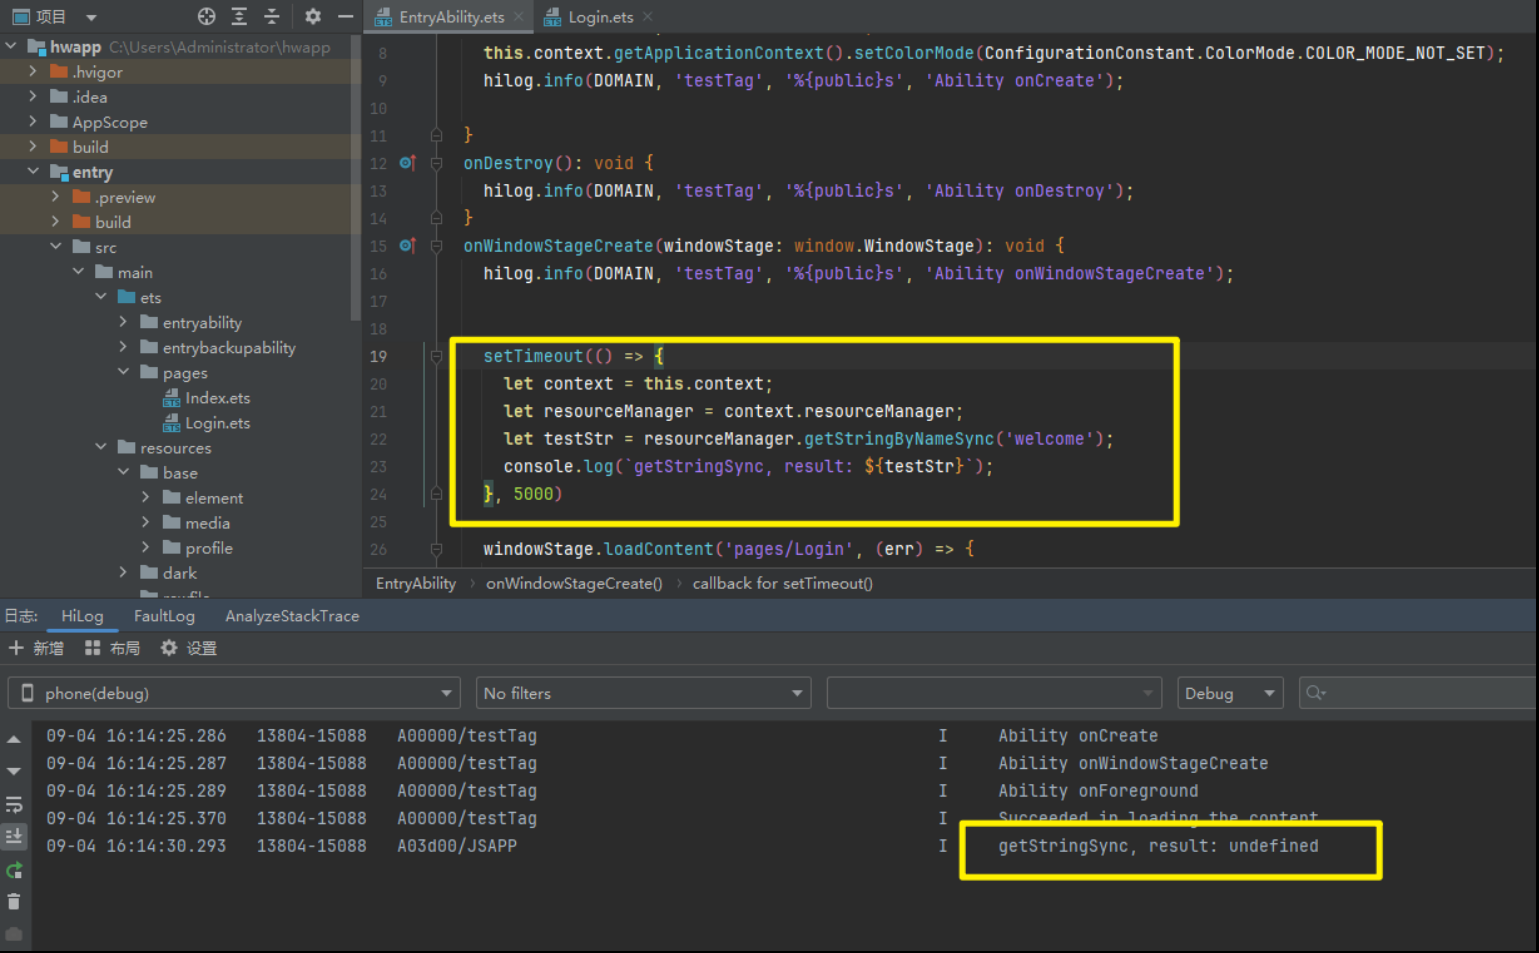The width and height of the screenshot is (1539, 953).
Task: Close the Login.ets tab
Action: point(648,16)
